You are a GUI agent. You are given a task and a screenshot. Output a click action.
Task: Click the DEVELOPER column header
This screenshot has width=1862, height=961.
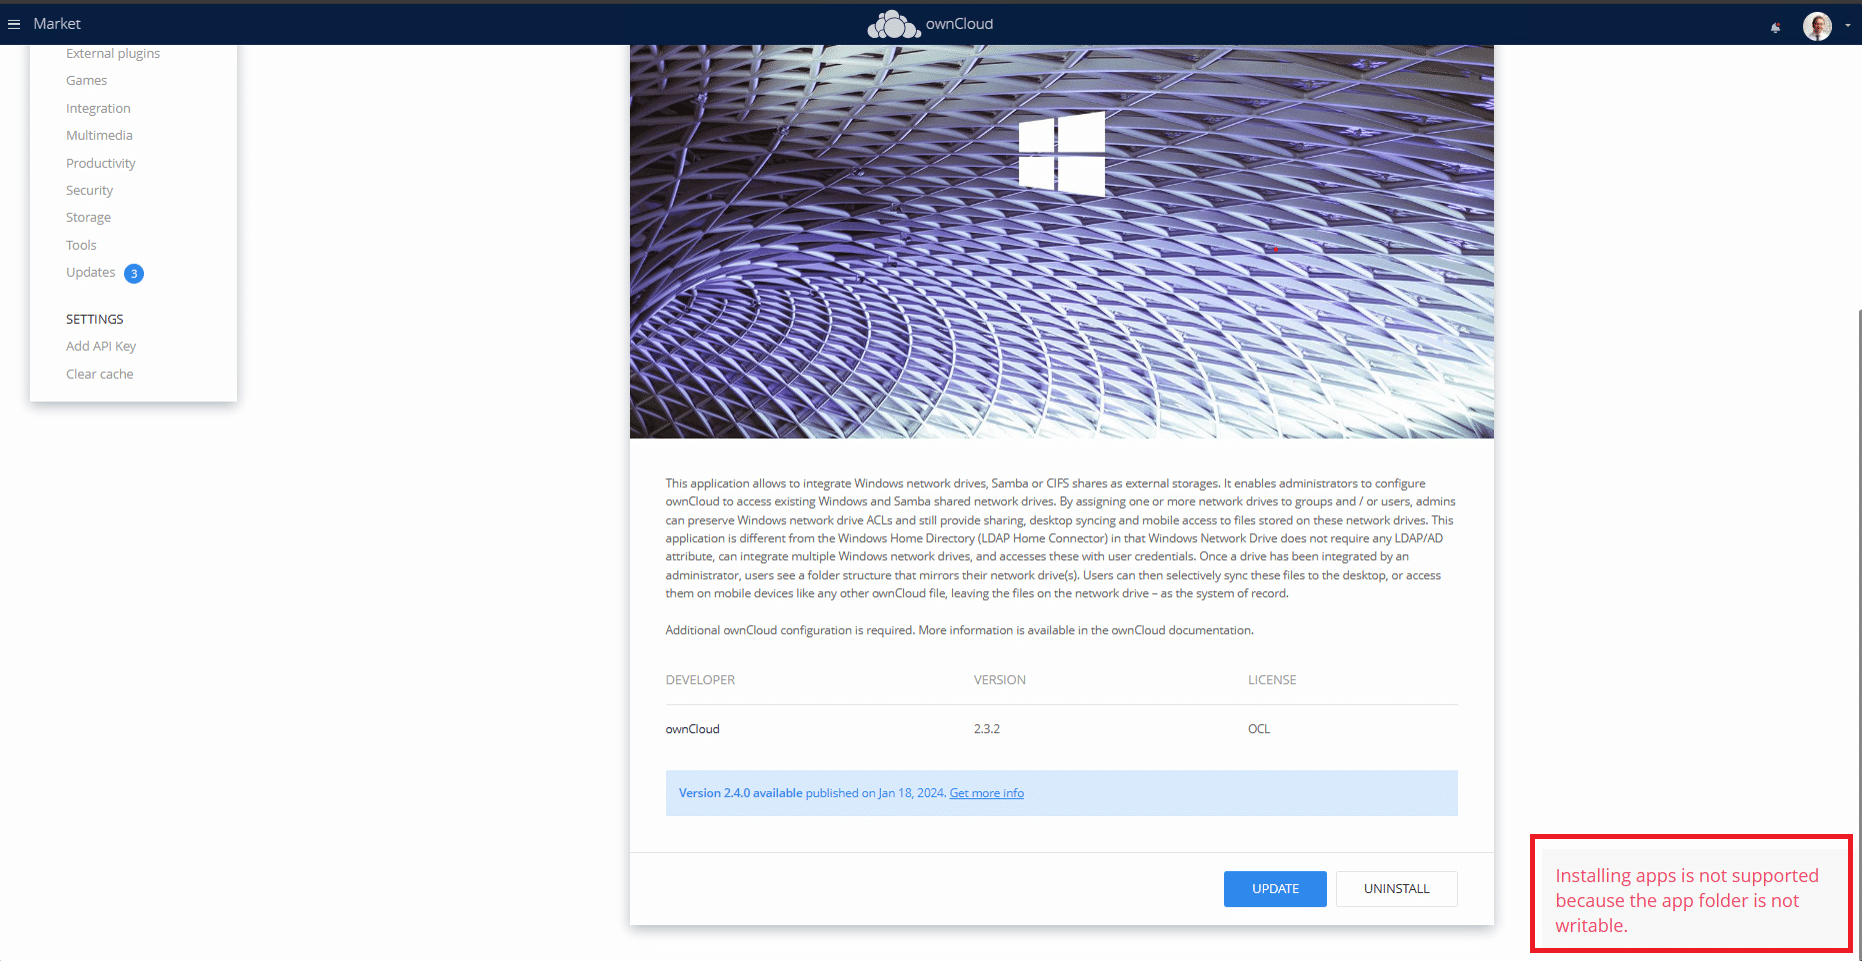[x=700, y=680]
